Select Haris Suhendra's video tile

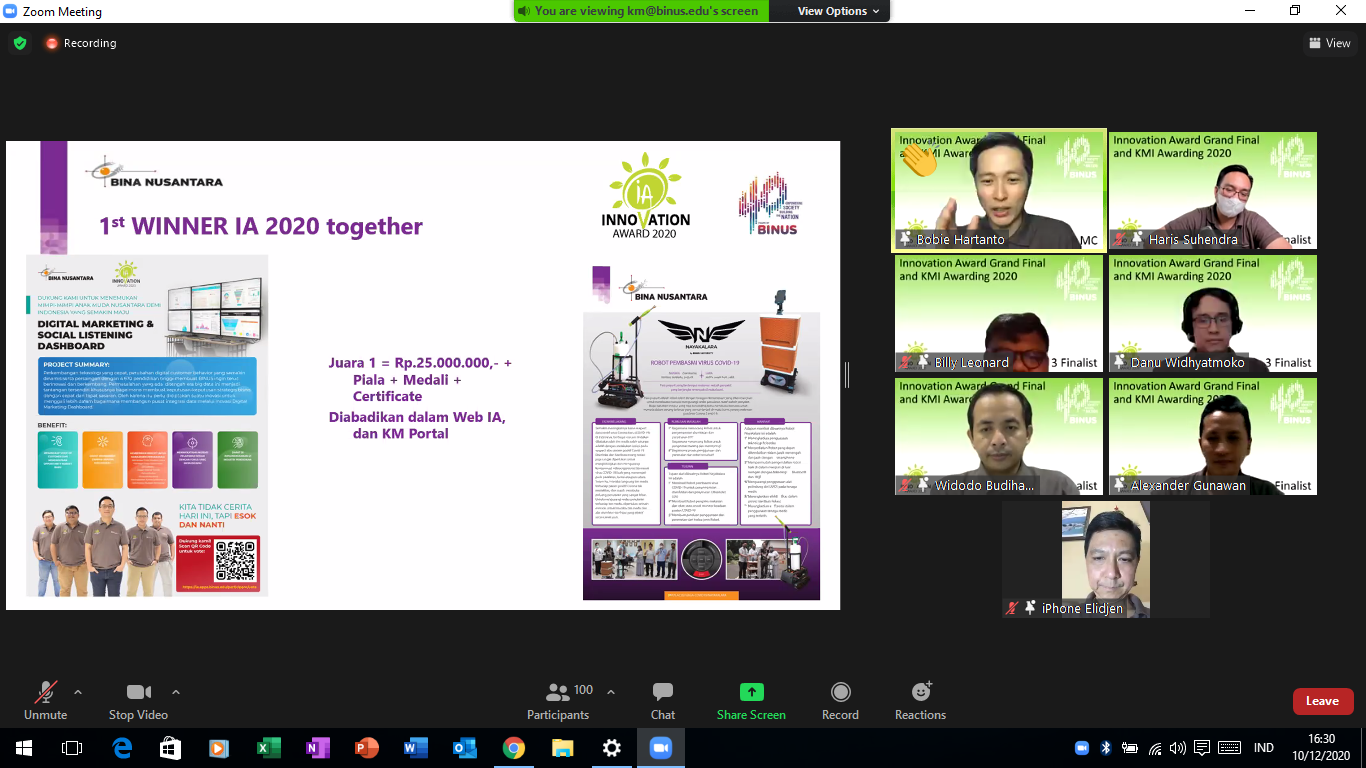1212,190
